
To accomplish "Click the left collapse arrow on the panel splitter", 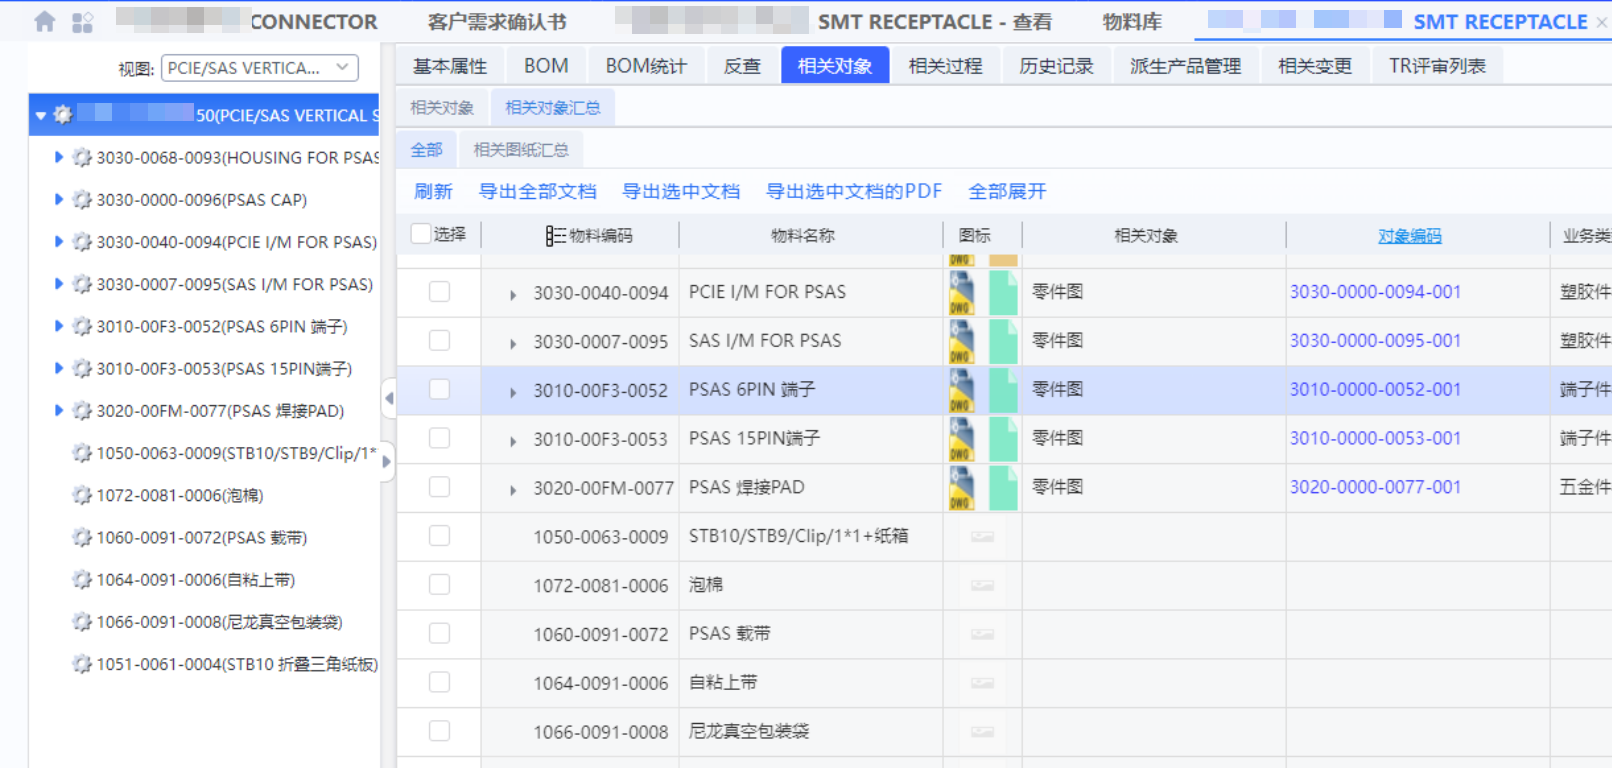I will point(389,398).
